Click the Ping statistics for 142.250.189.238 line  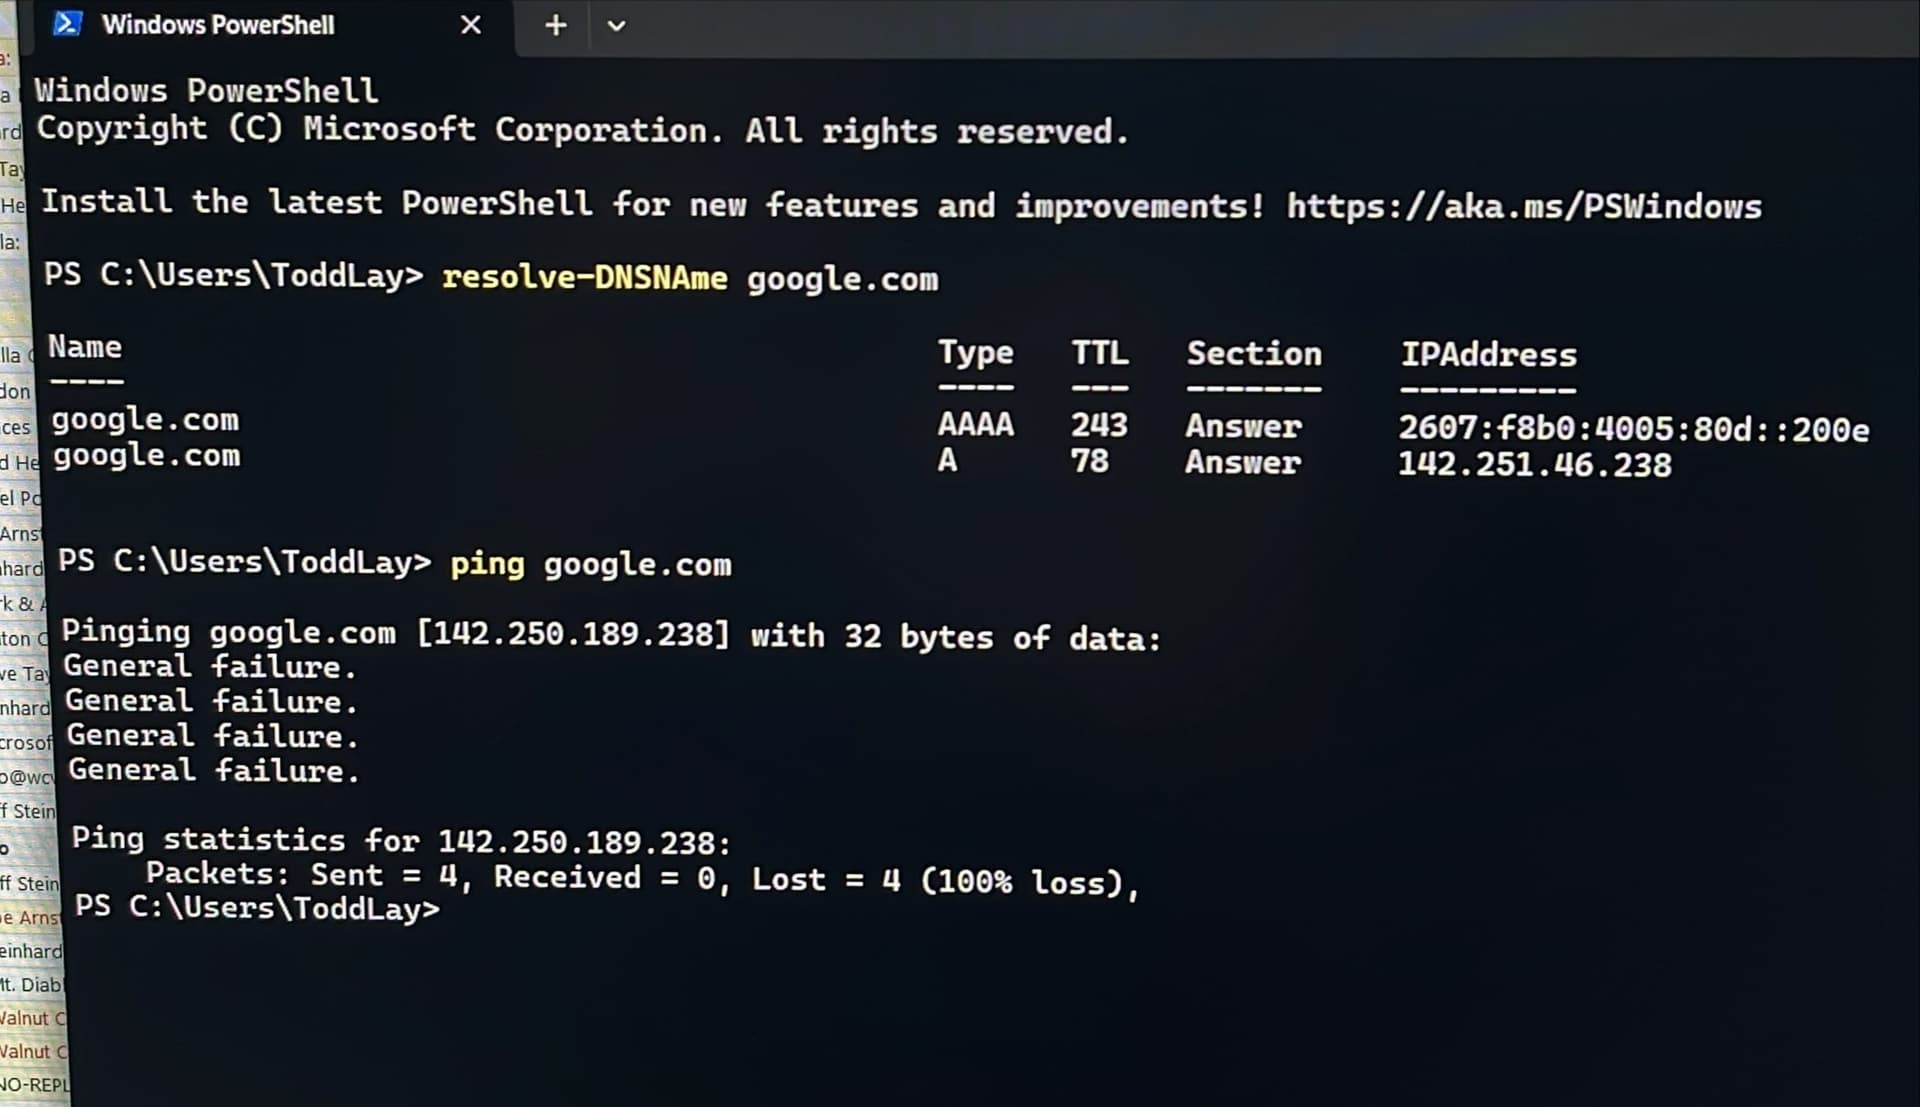[x=401, y=840]
